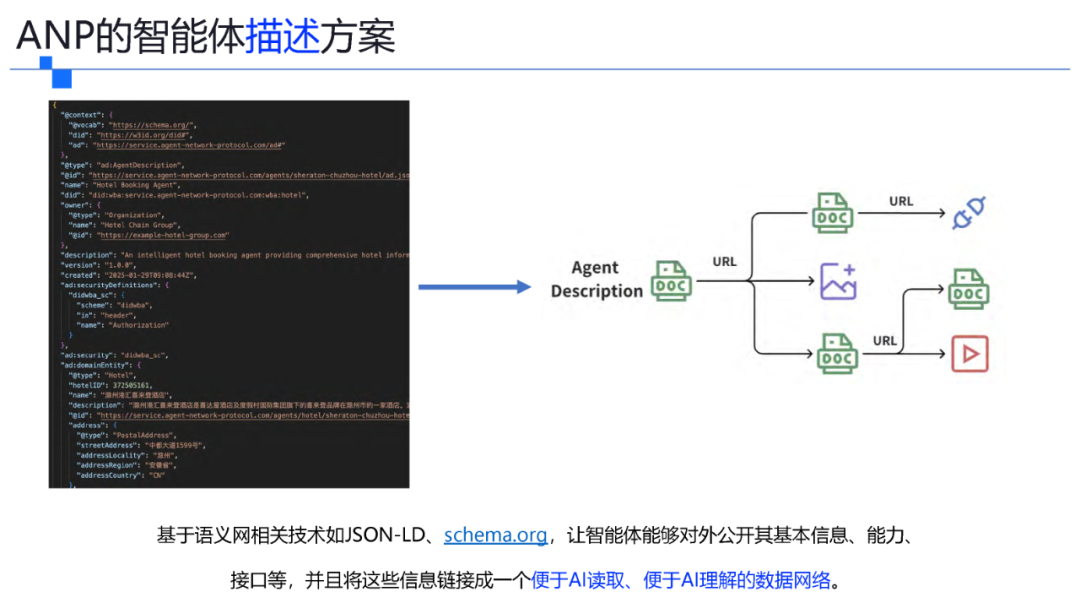1080x608 pixels.
Task: Click the URL label left of the plug icon
Action: click(901, 201)
